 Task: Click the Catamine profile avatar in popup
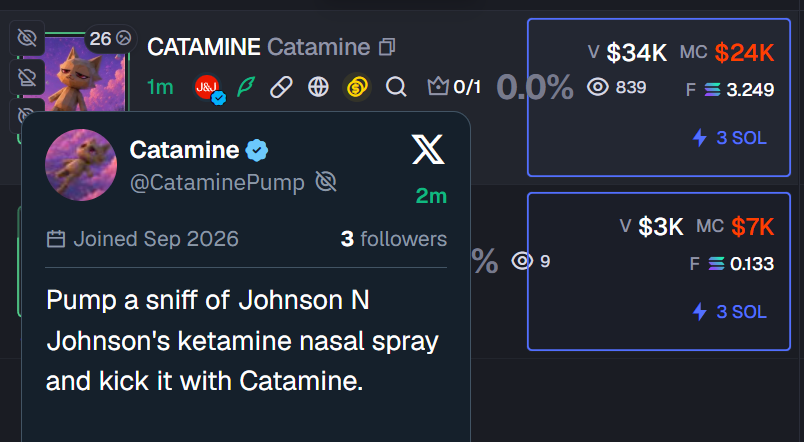click(x=81, y=165)
